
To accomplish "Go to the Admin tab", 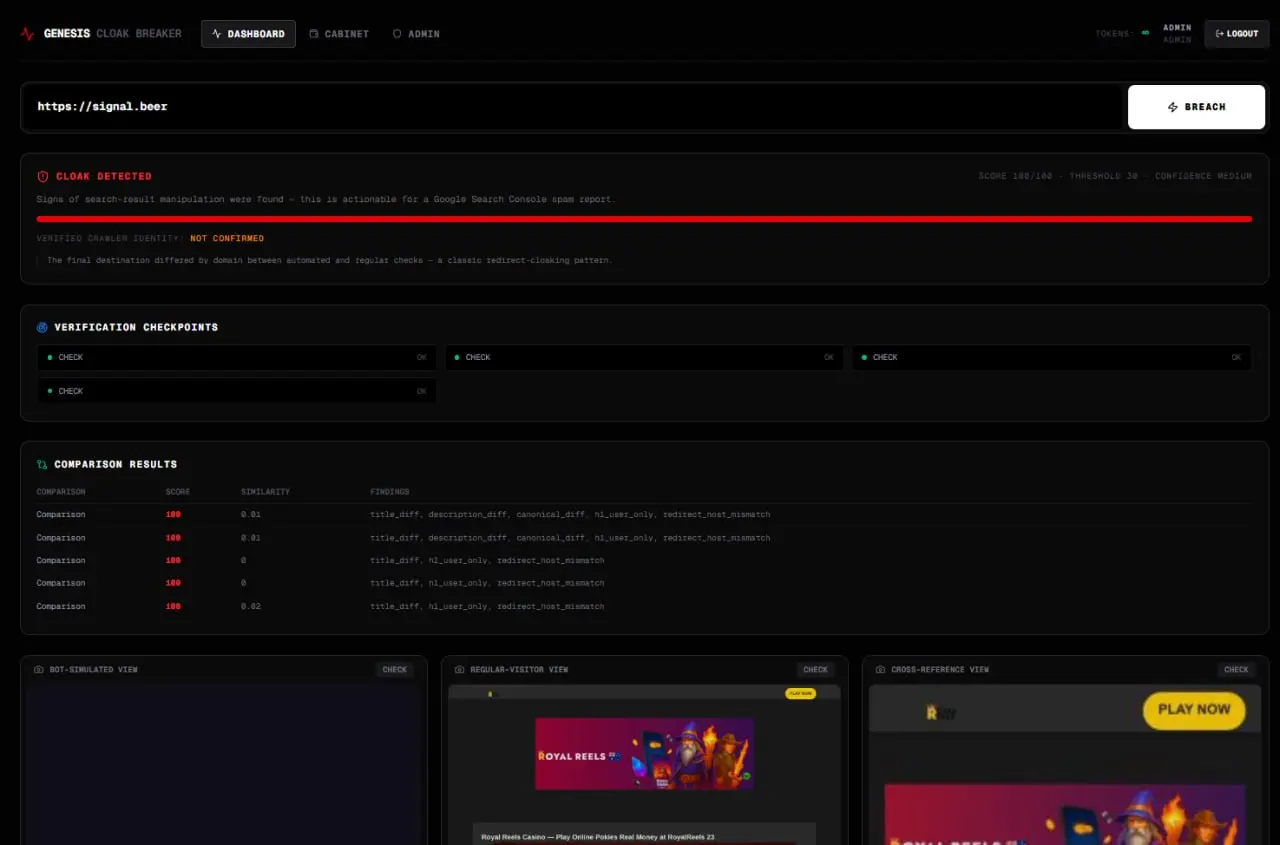I will coord(416,34).
